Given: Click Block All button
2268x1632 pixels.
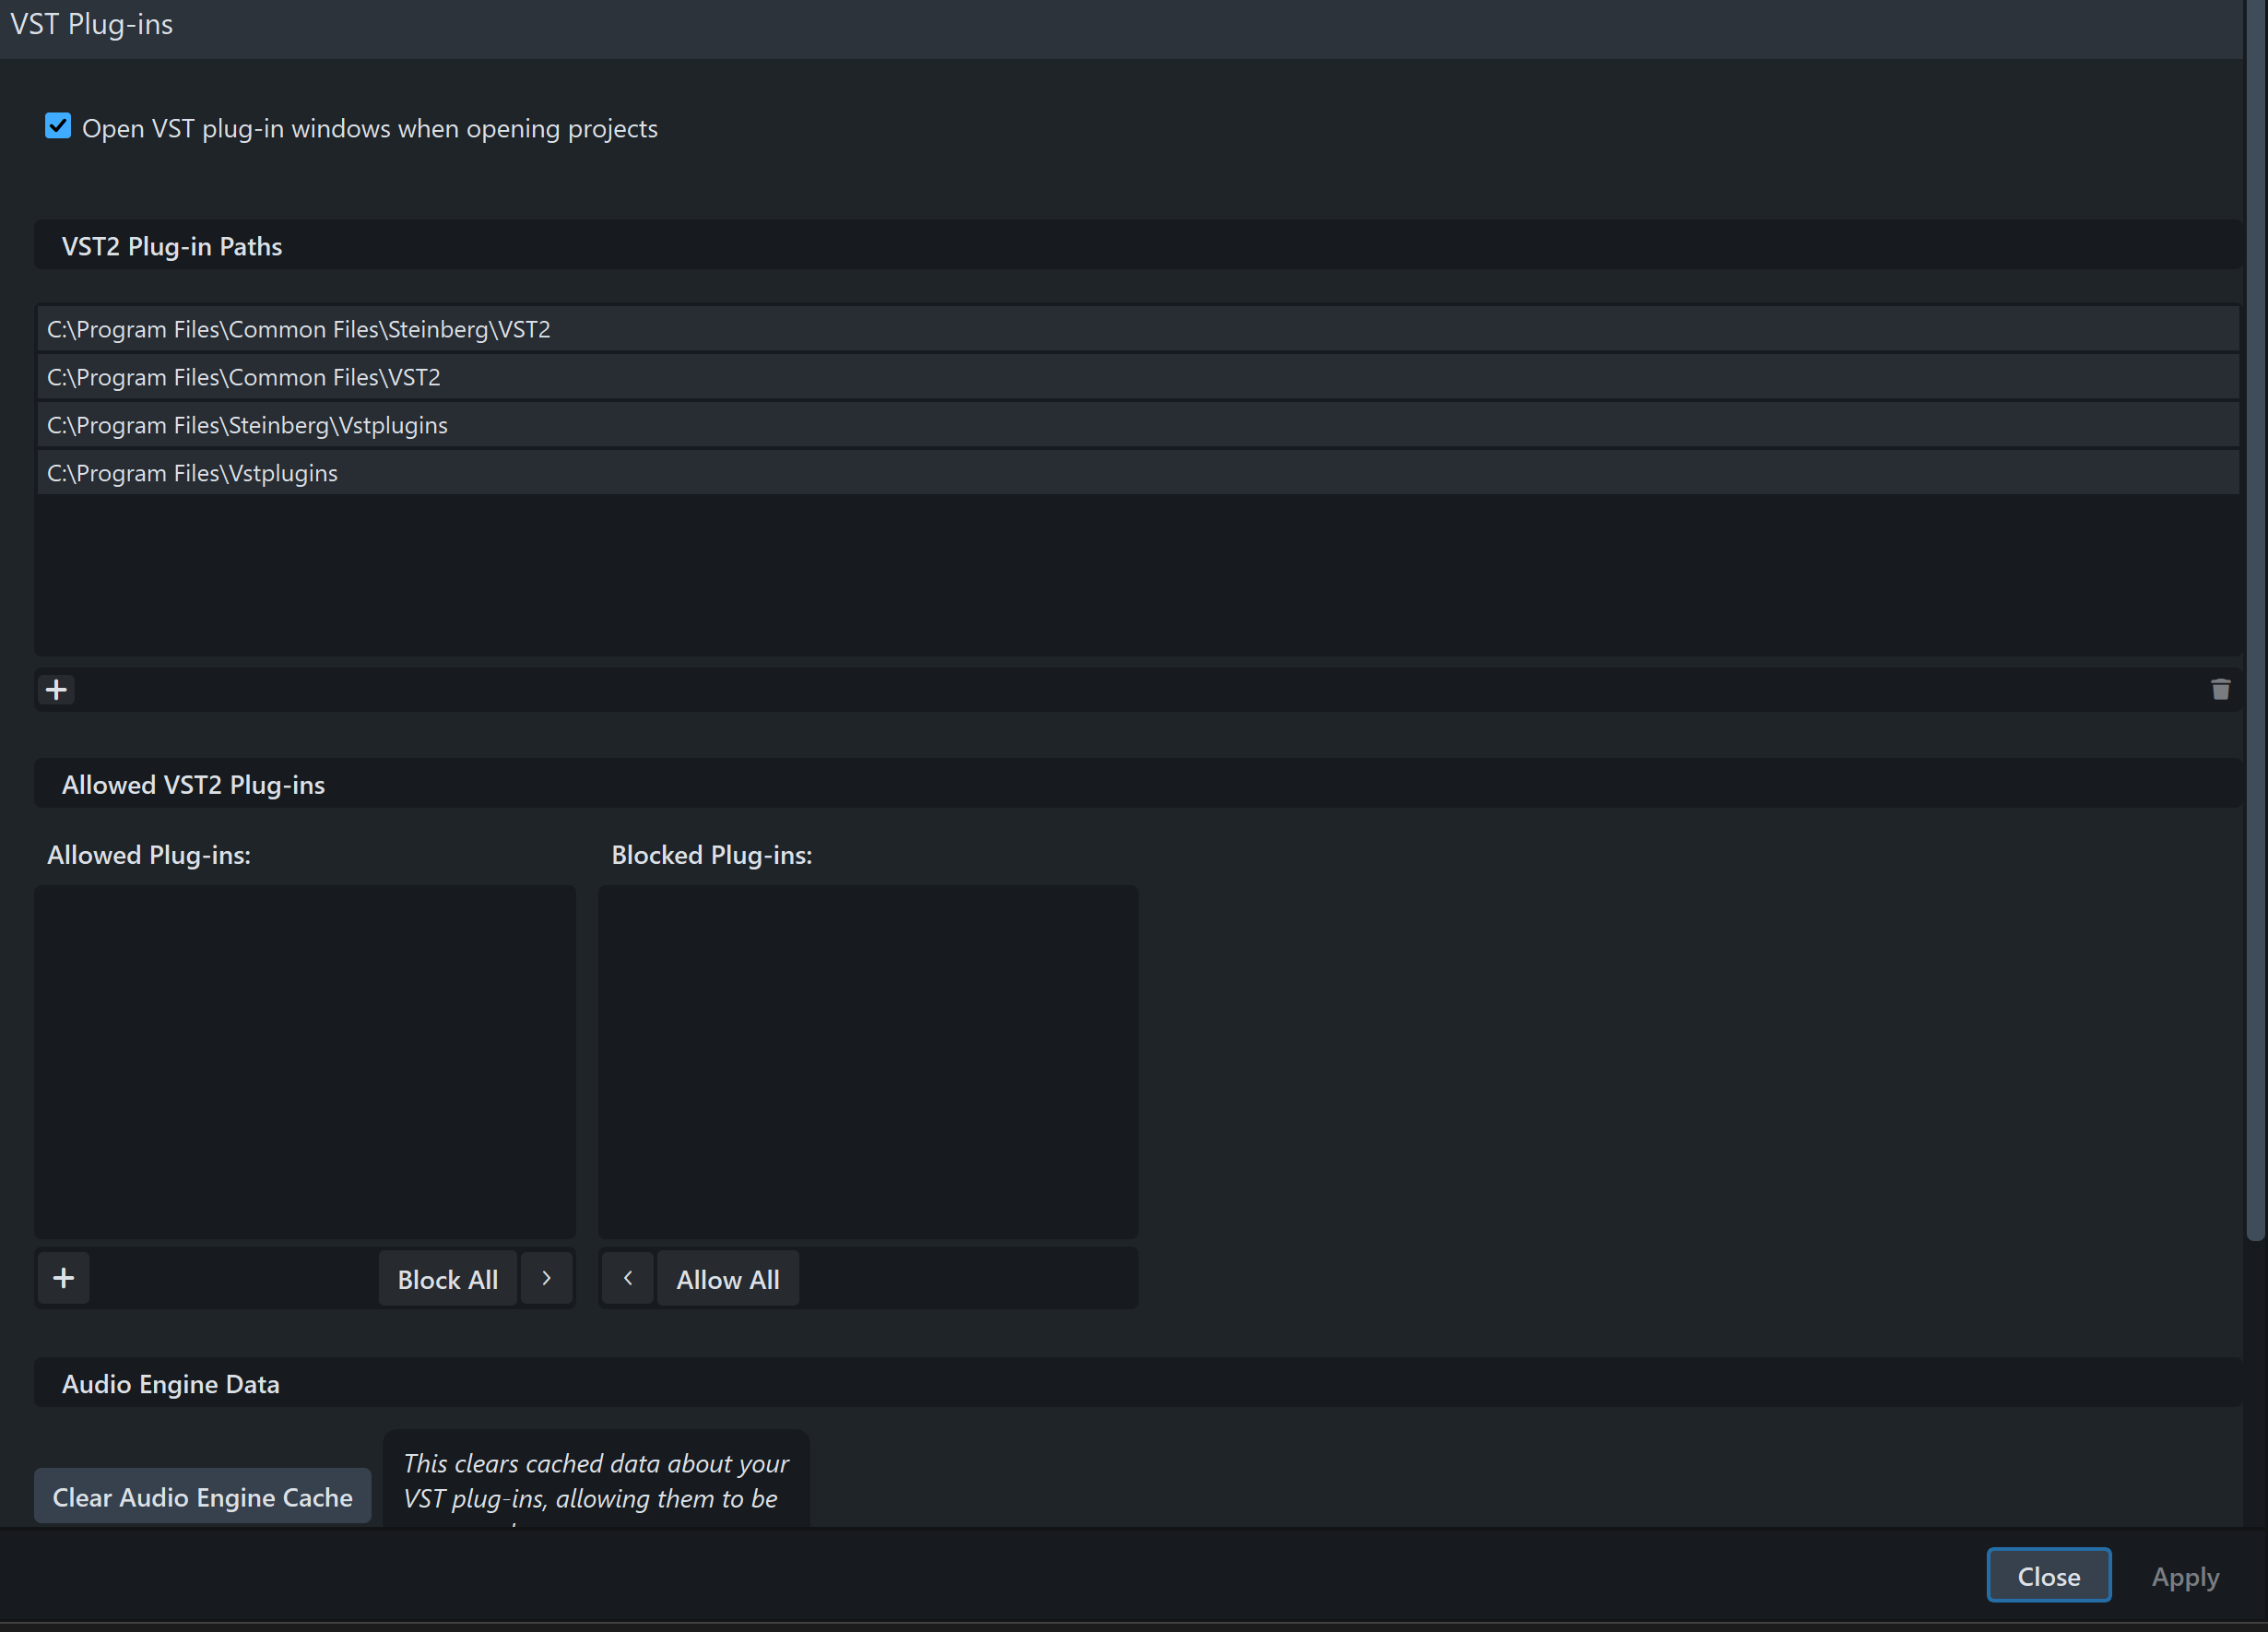Looking at the screenshot, I should coord(447,1279).
